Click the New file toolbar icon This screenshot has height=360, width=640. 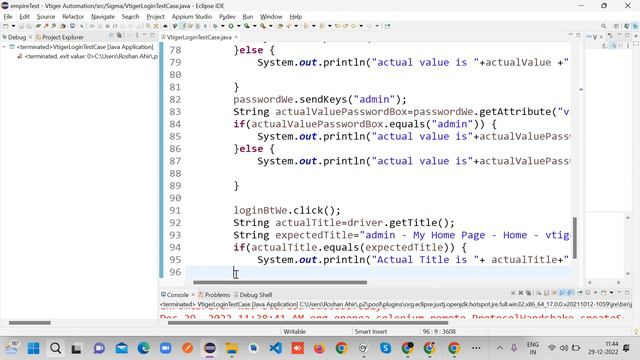pos(6,26)
